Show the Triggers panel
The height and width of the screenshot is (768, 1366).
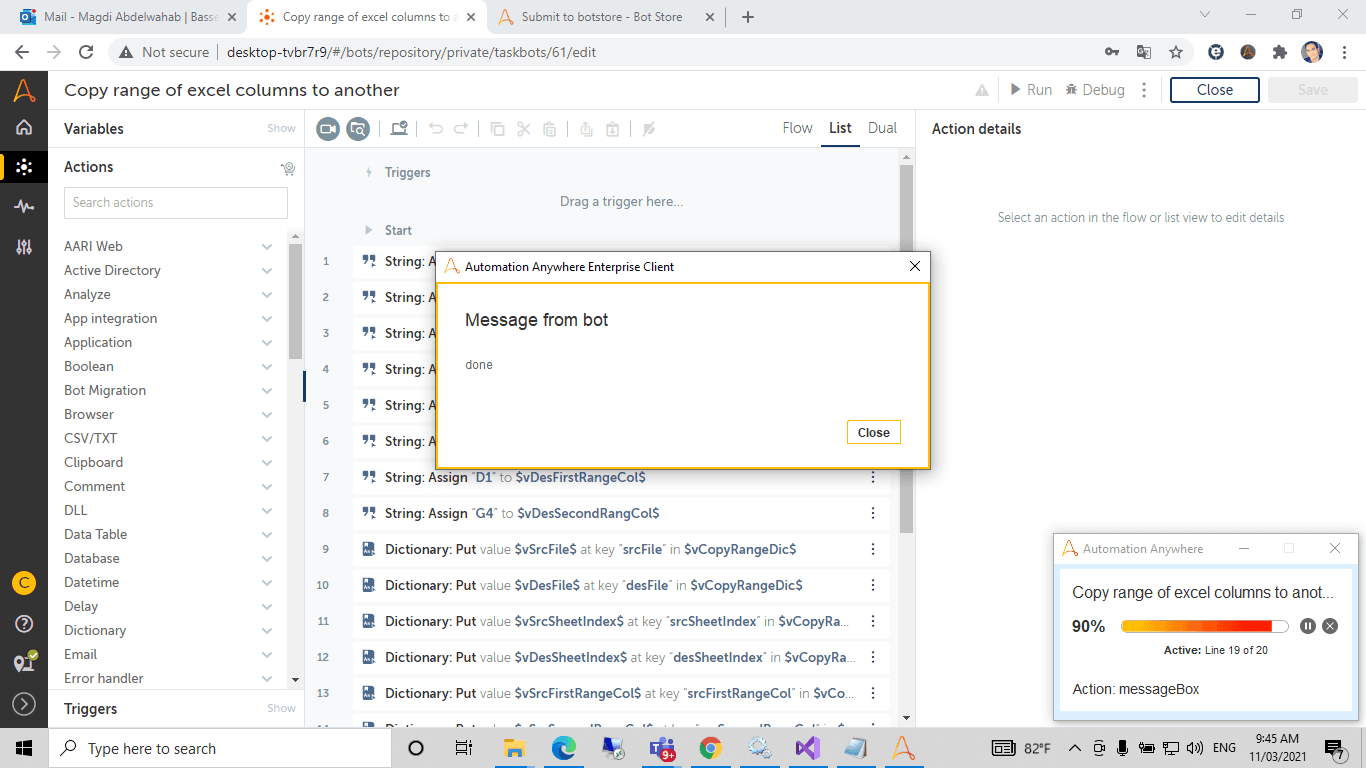(x=281, y=708)
